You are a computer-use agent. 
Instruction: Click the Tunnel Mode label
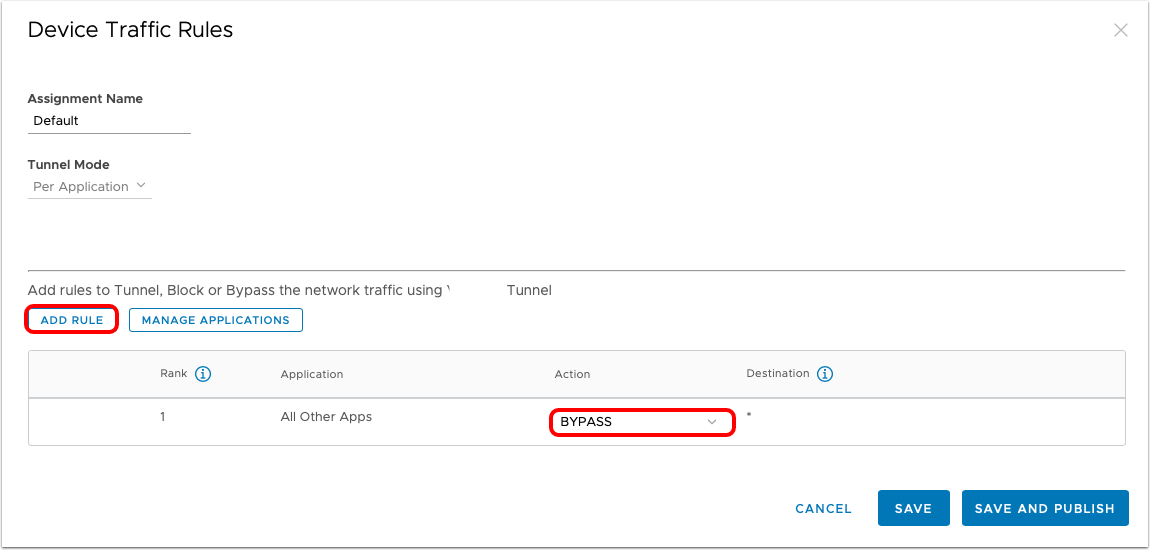[68, 165]
